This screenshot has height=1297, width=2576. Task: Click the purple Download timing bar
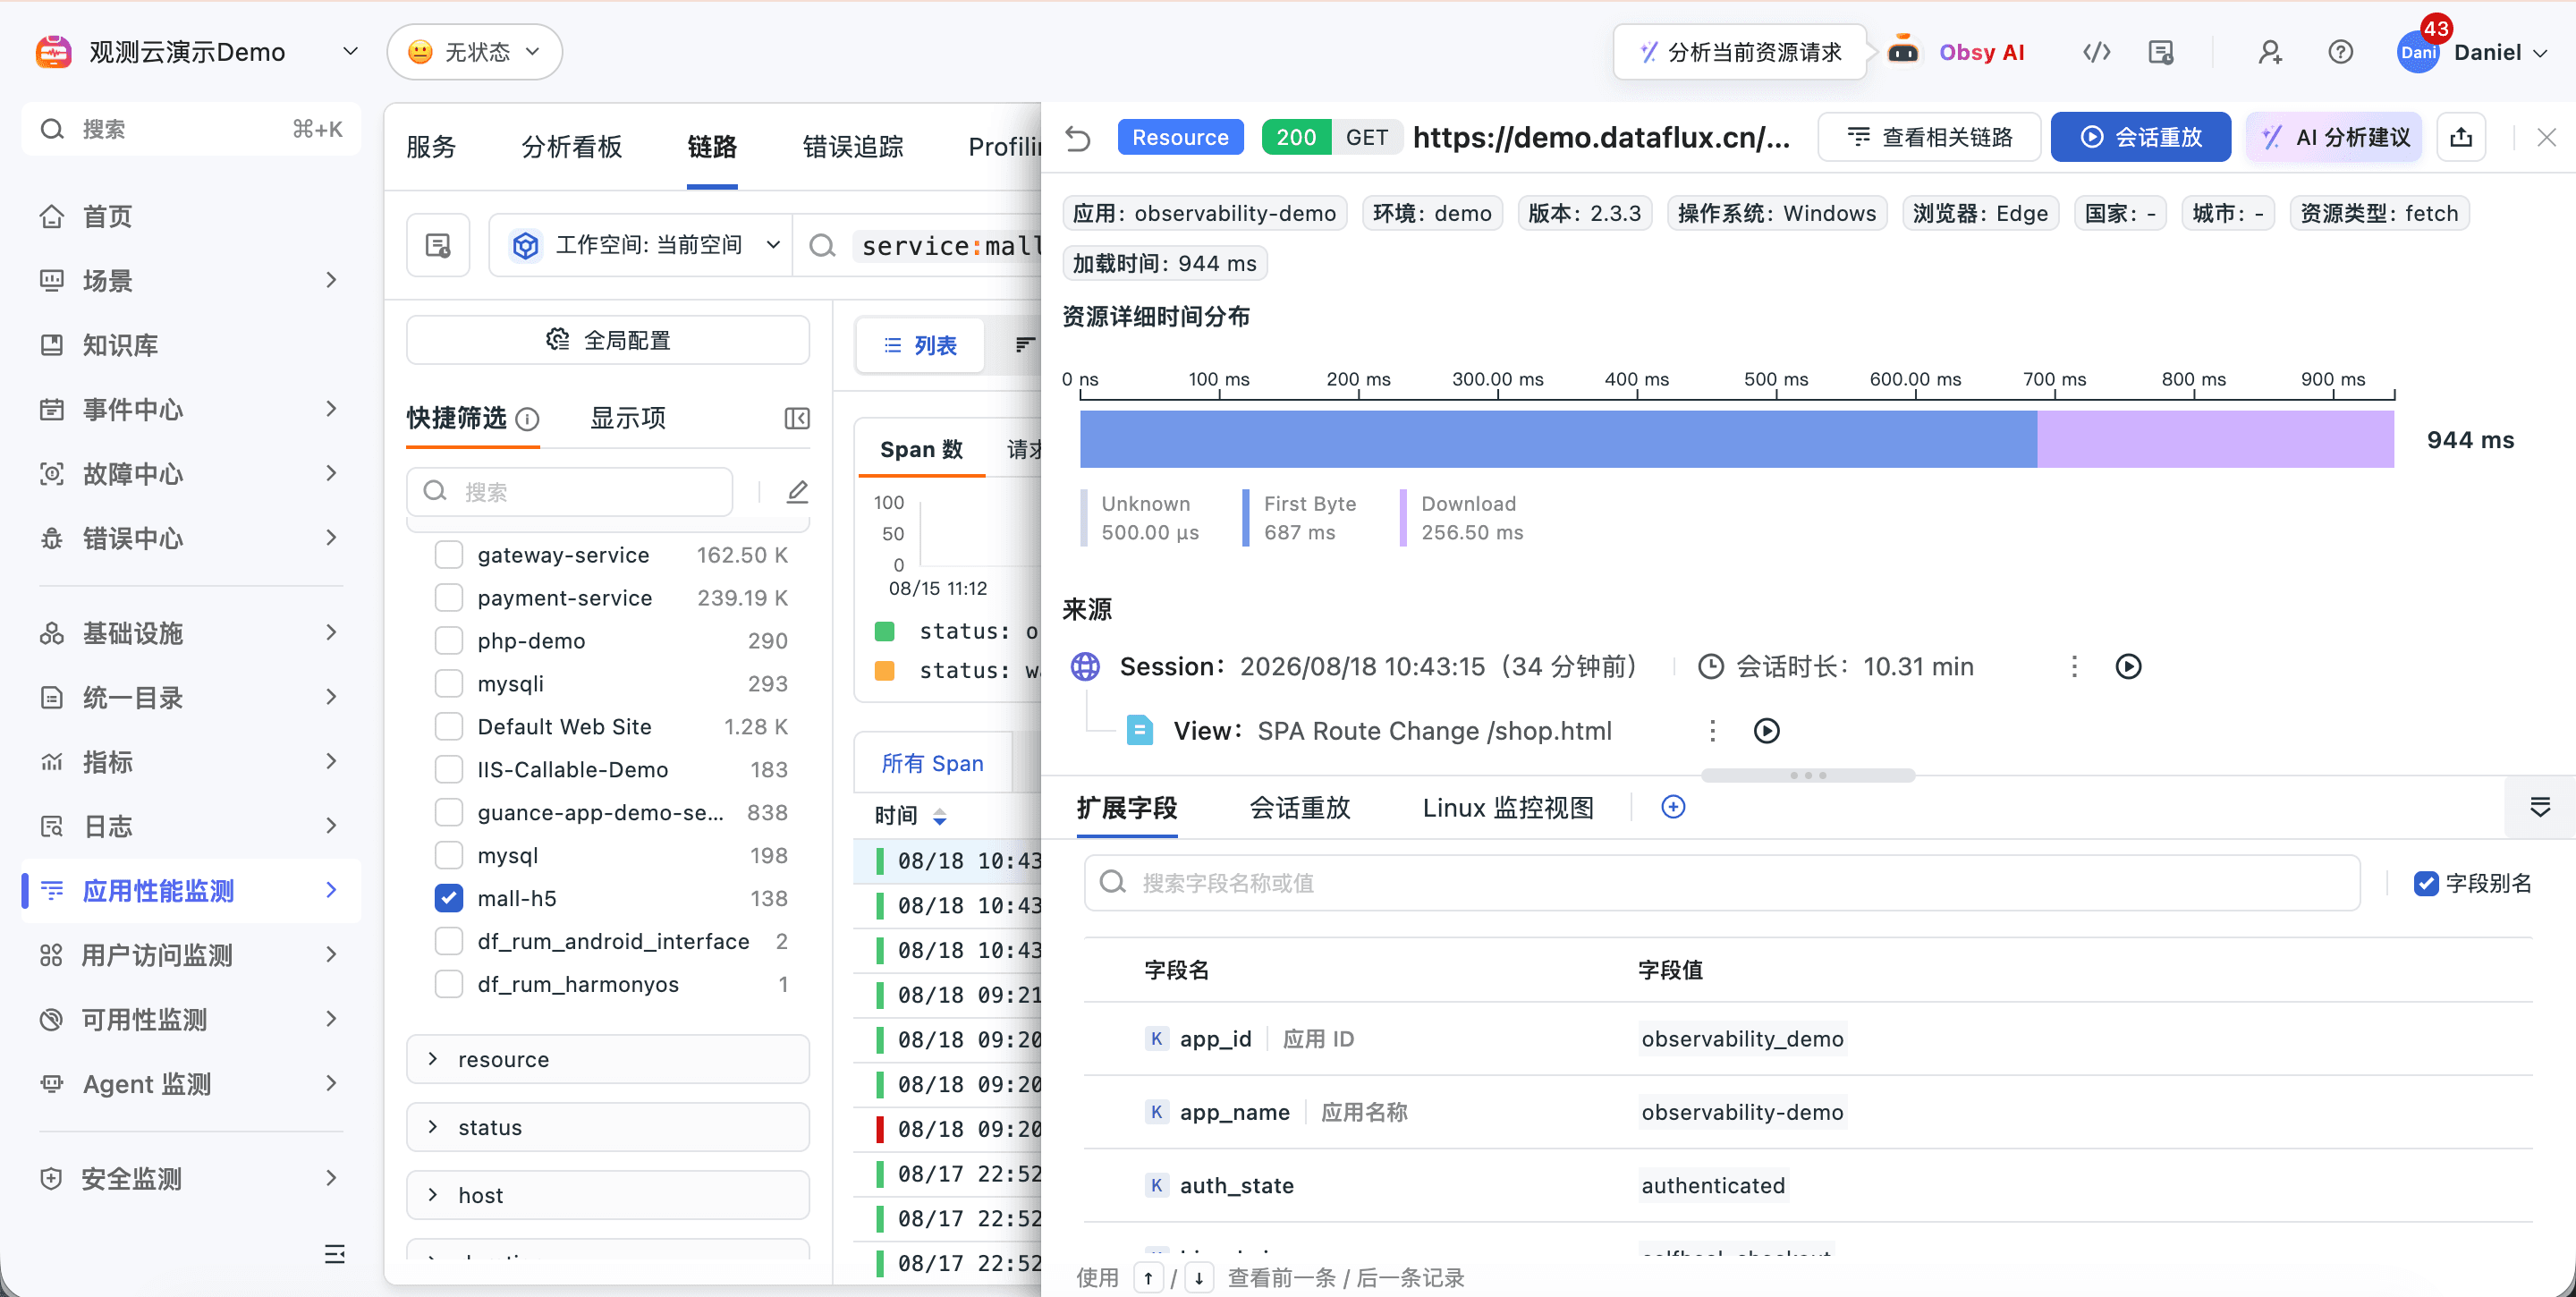2216,439
